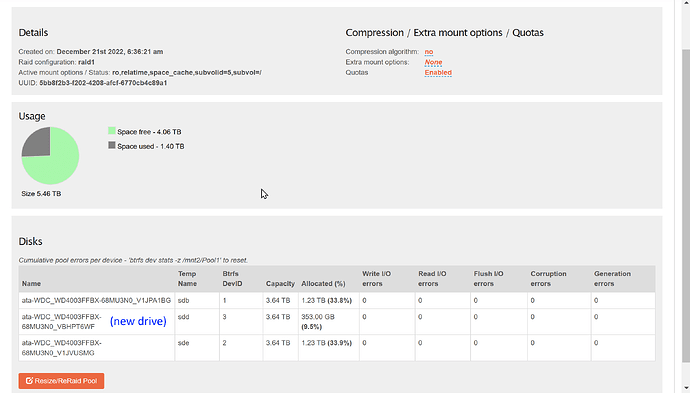Change compression algorithm 'no' link
The height and width of the screenshot is (396, 690).
click(x=429, y=52)
